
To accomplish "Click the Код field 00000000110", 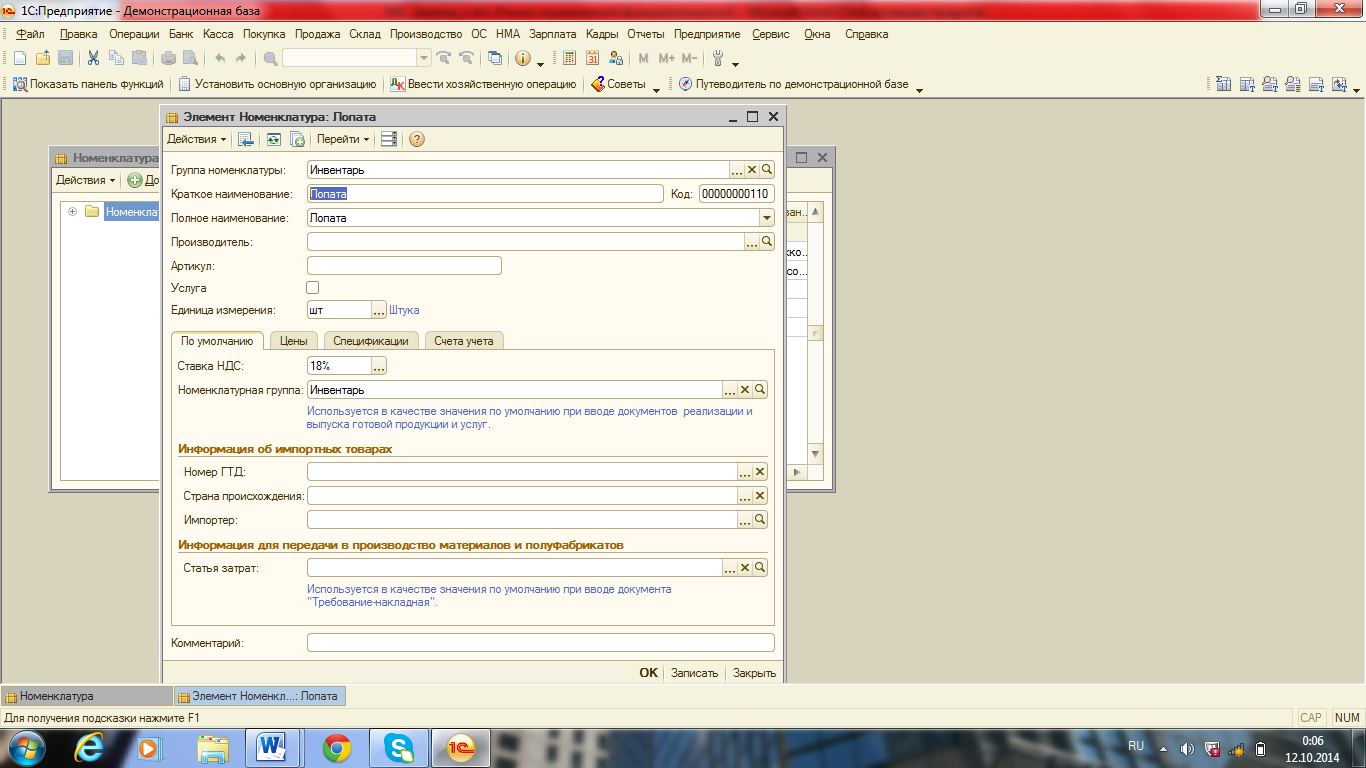I will pos(736,194).
